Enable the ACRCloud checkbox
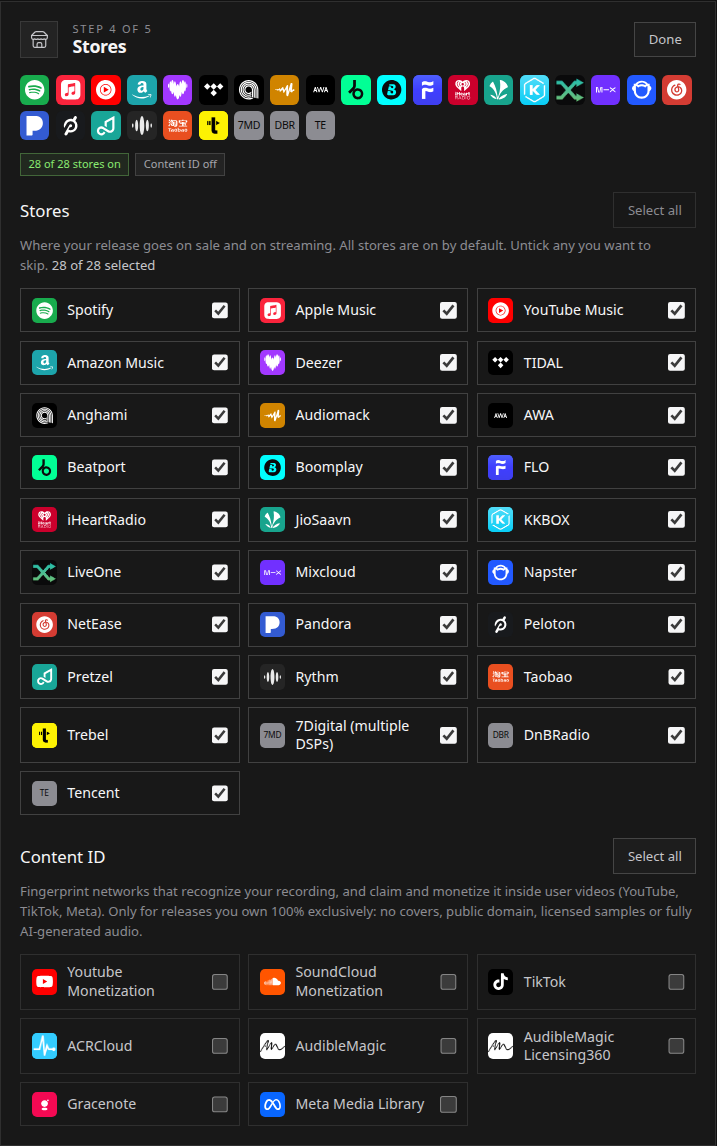This screenshot has width=717, height=1146. (x=220, y=1046)
